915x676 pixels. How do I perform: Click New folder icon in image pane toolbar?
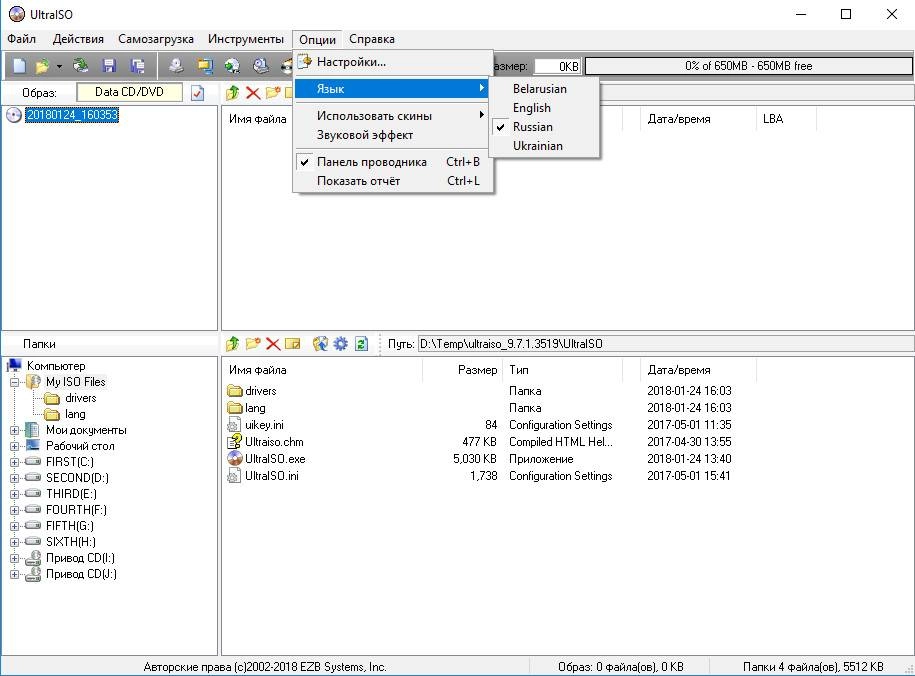273,92
